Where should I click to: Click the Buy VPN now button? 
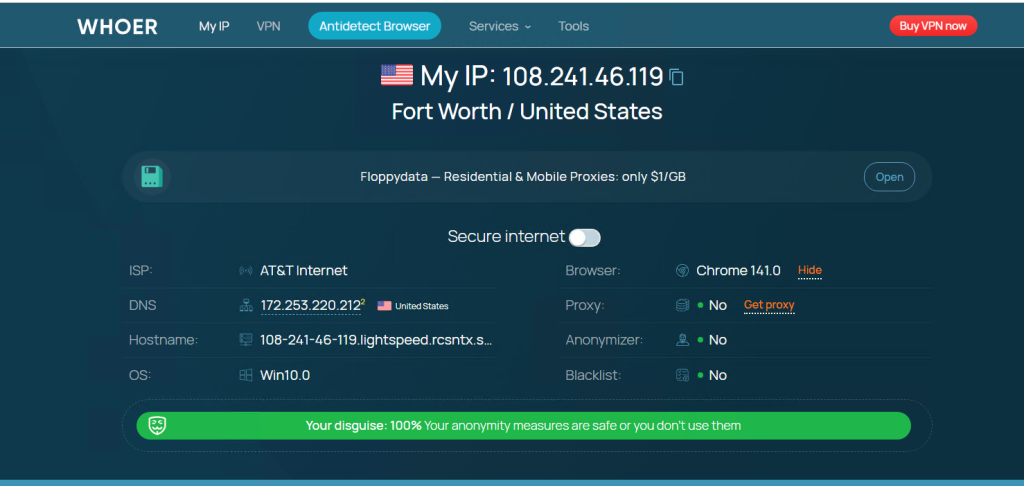pos(932,26)
